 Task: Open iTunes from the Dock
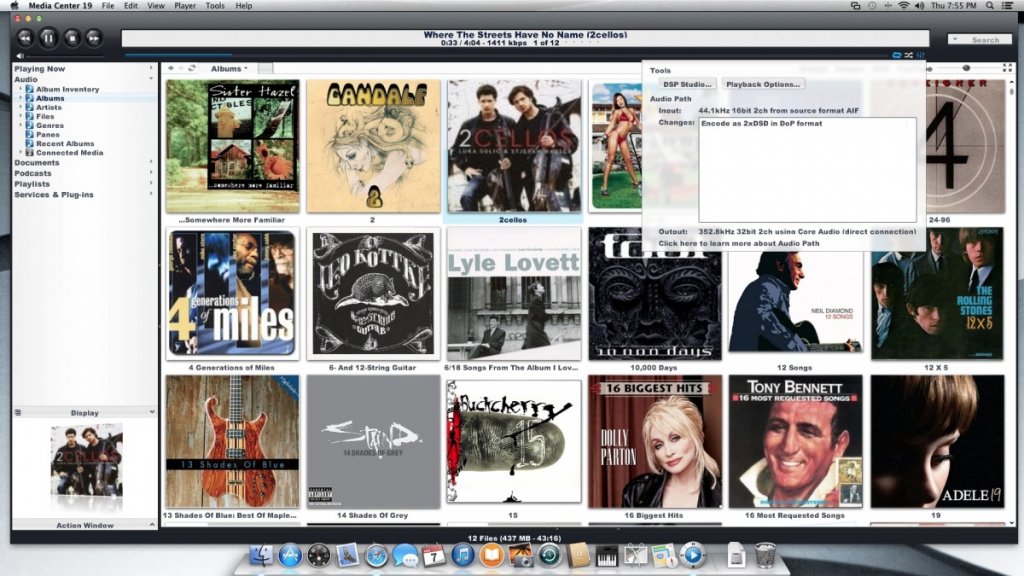(462, 555)
